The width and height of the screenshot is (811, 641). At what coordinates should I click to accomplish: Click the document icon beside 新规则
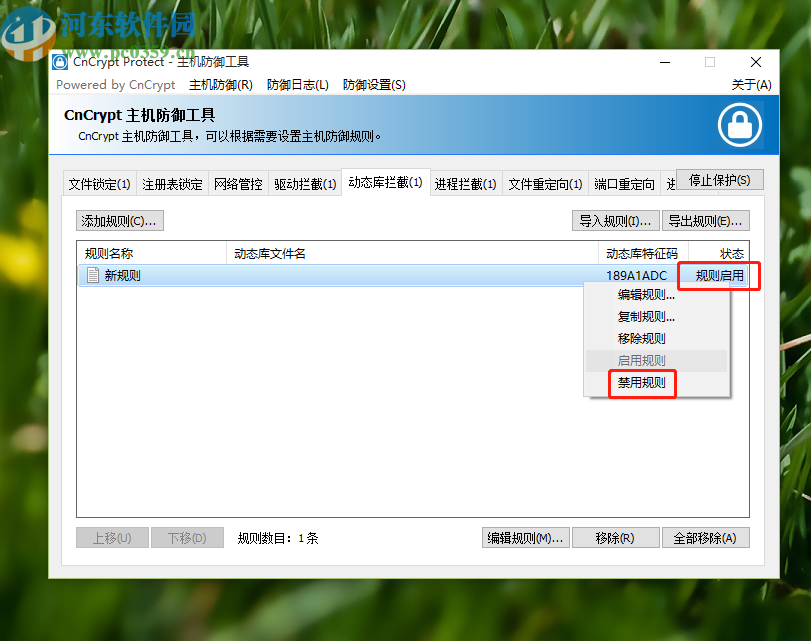(93, 275)
